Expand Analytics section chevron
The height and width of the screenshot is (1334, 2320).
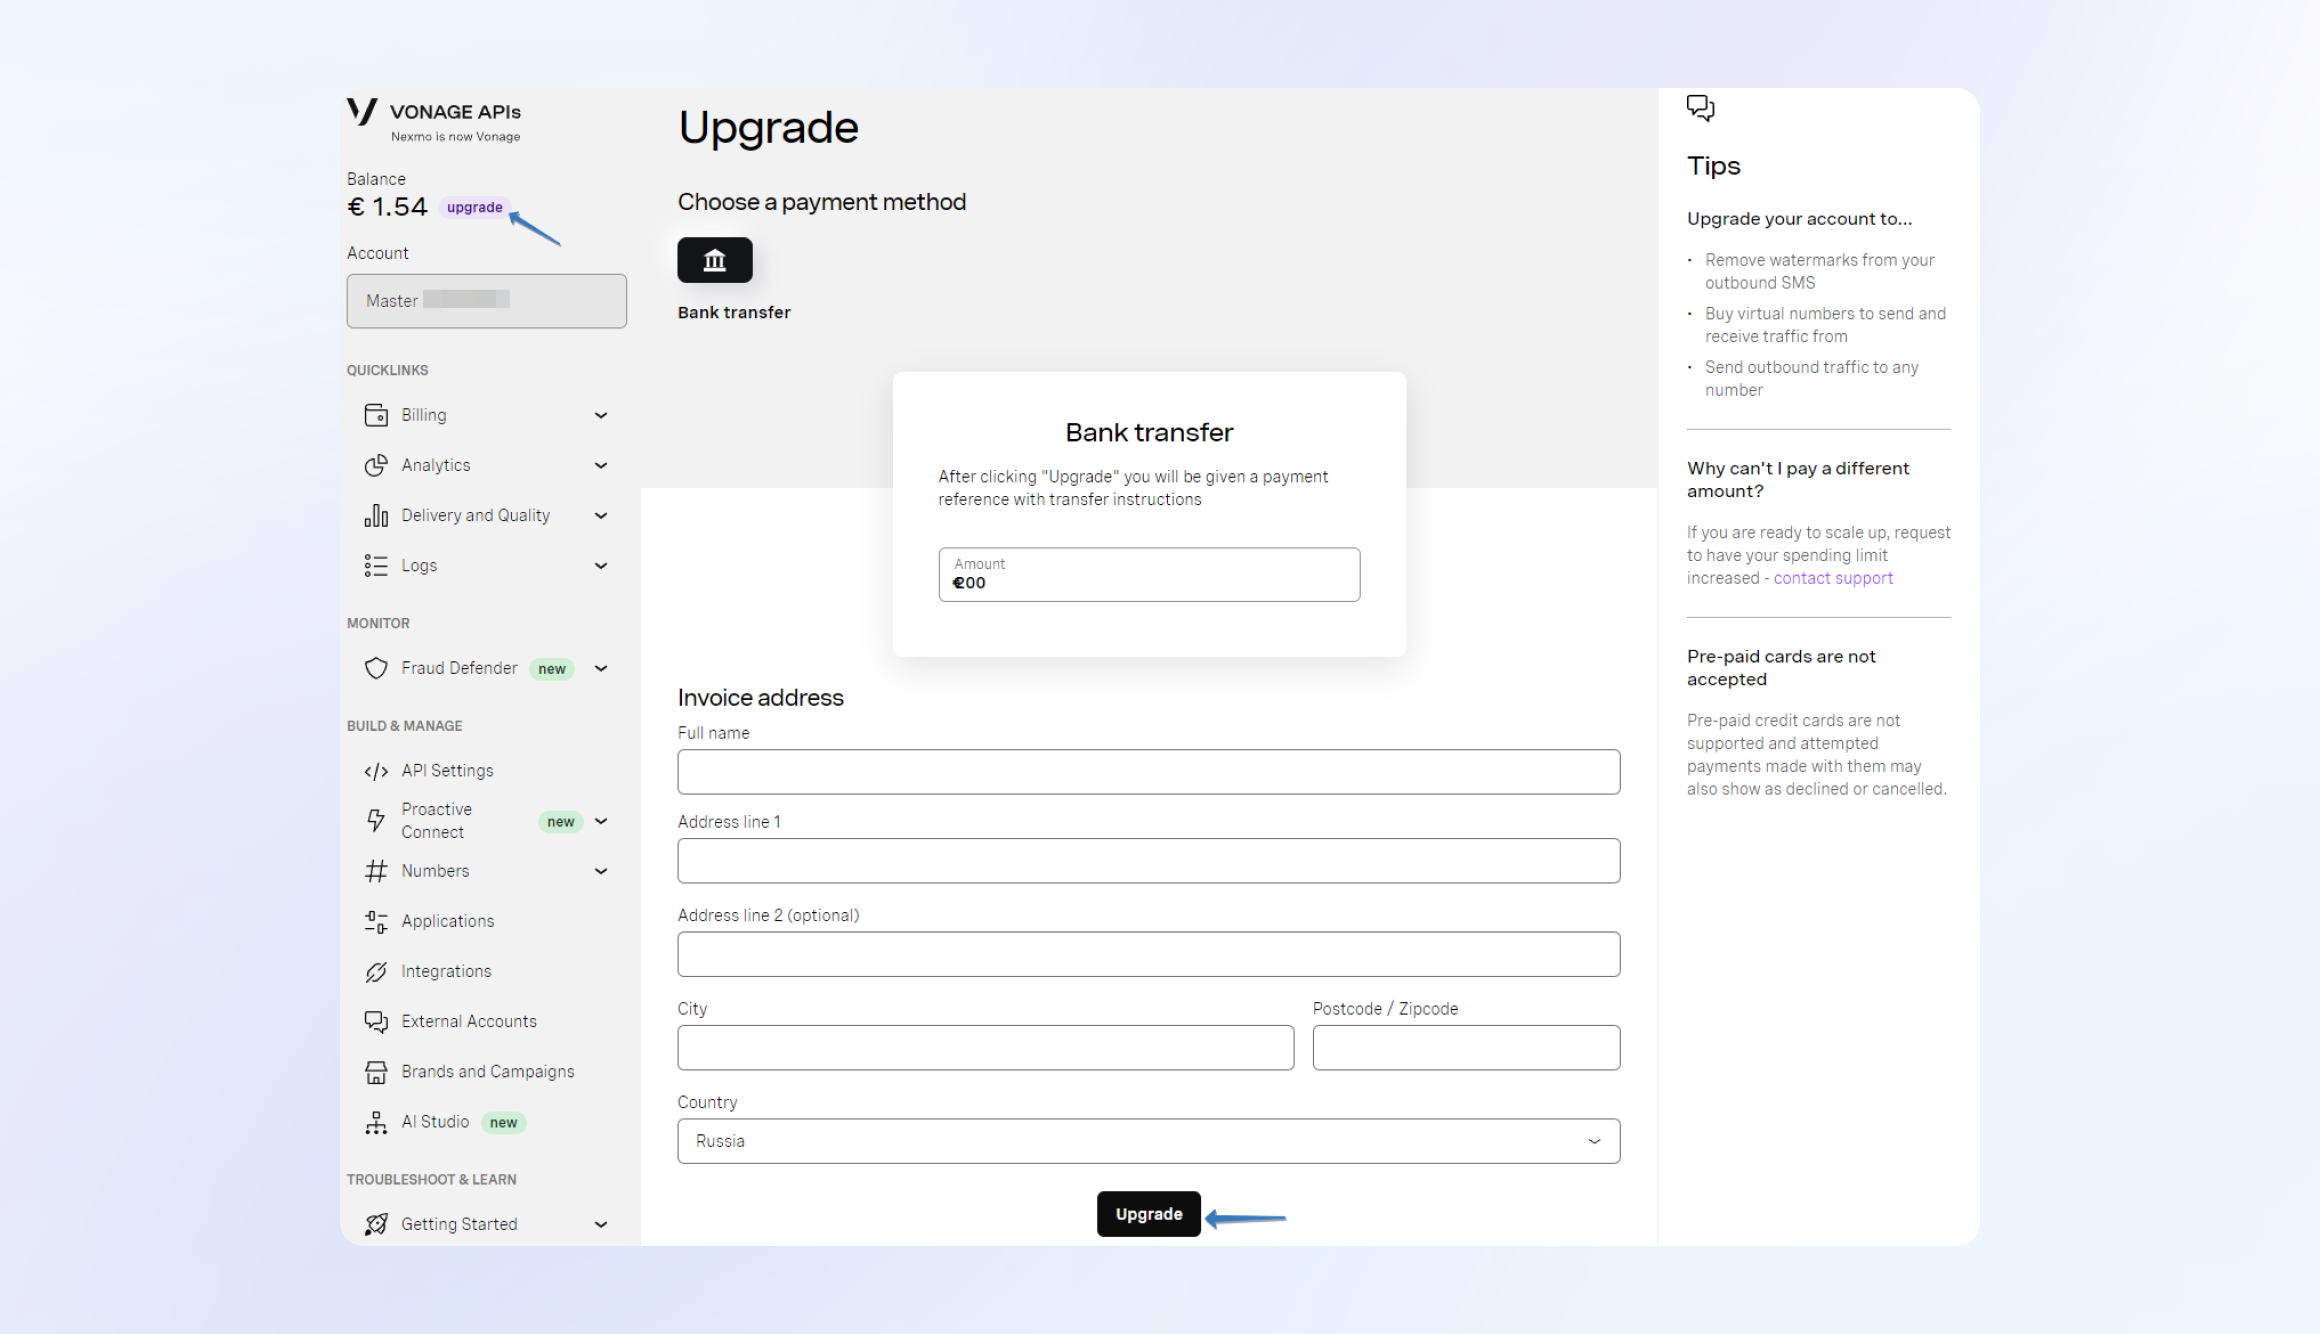tap(601, 465)
